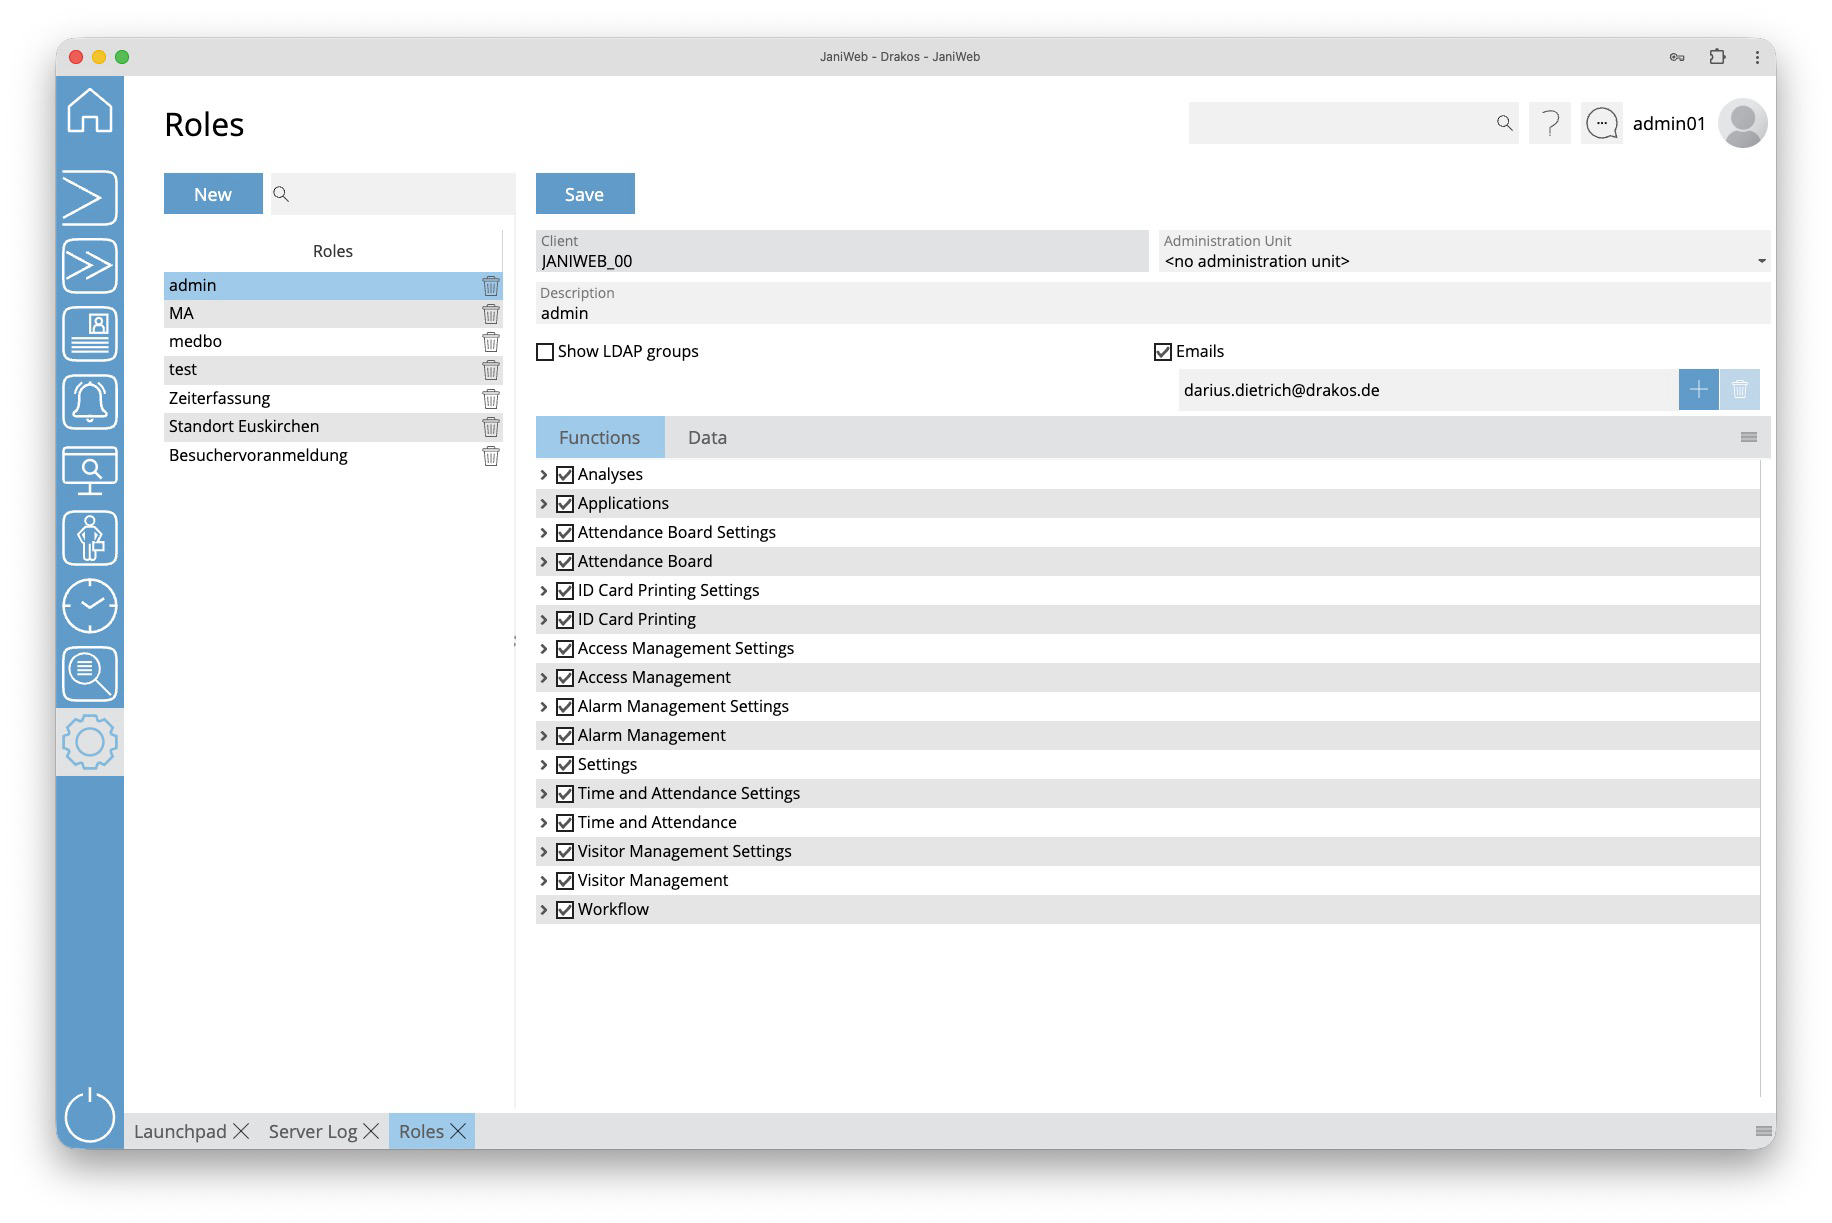Select the Zeiterfassung role in list
Image resolution: width=1832 pixels, height=1223 pixels.
(x=219, y=398)
